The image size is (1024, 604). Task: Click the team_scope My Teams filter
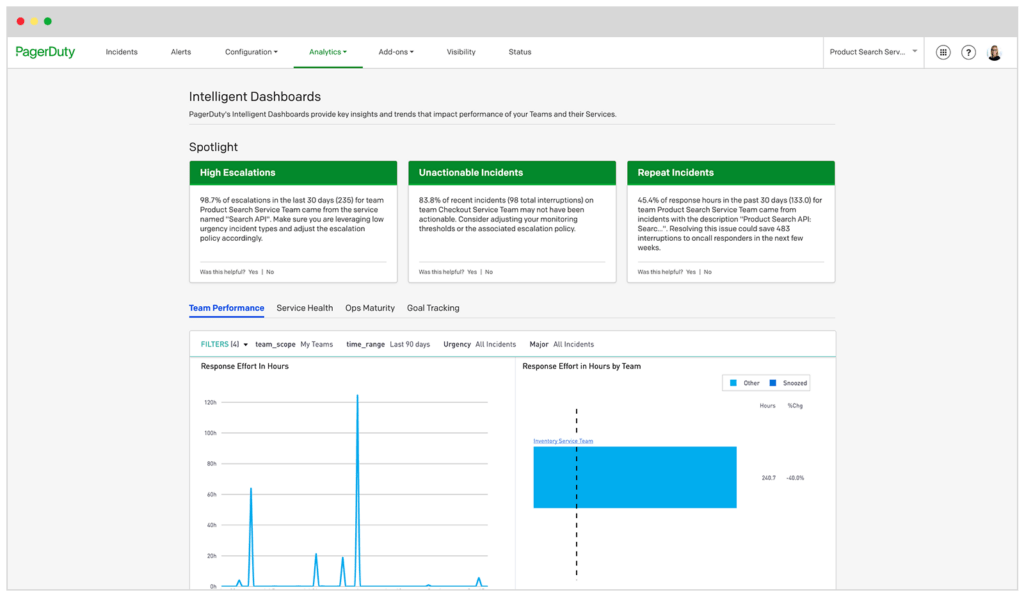pyautogui.click(x=294, y=345)
